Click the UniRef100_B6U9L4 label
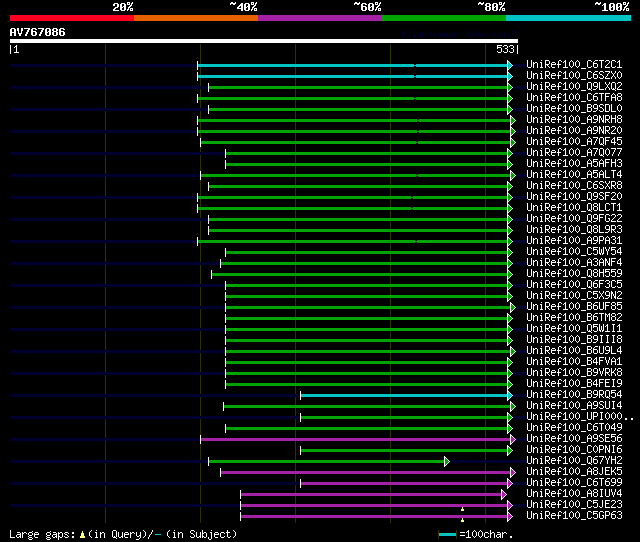 click(574, 351)
